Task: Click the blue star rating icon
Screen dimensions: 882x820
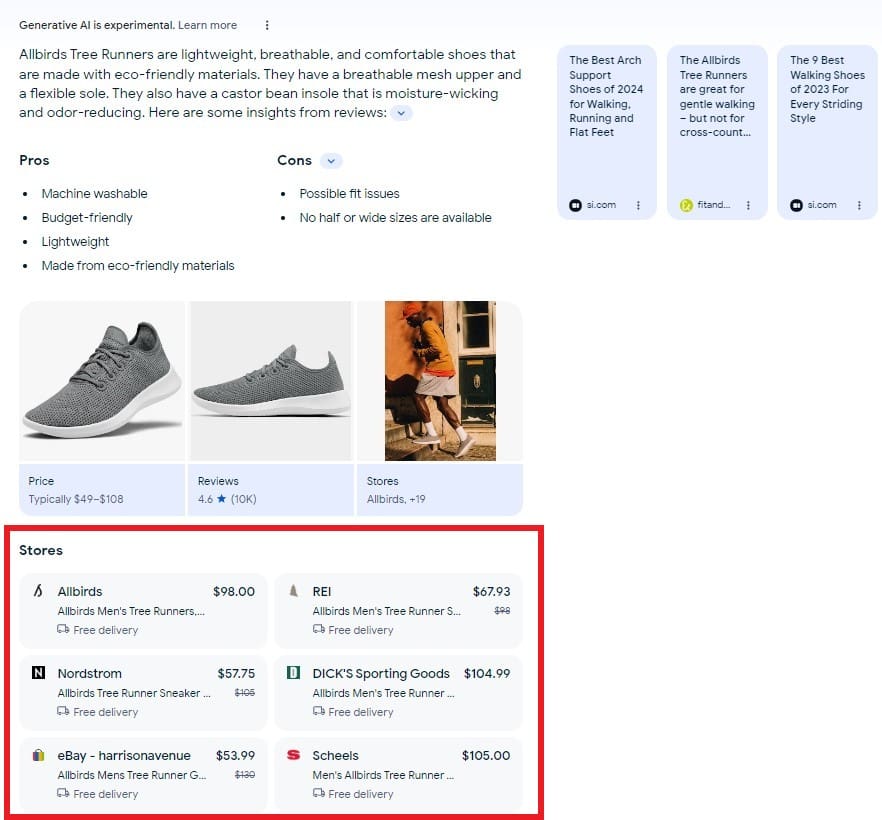Action: point(221,498)
